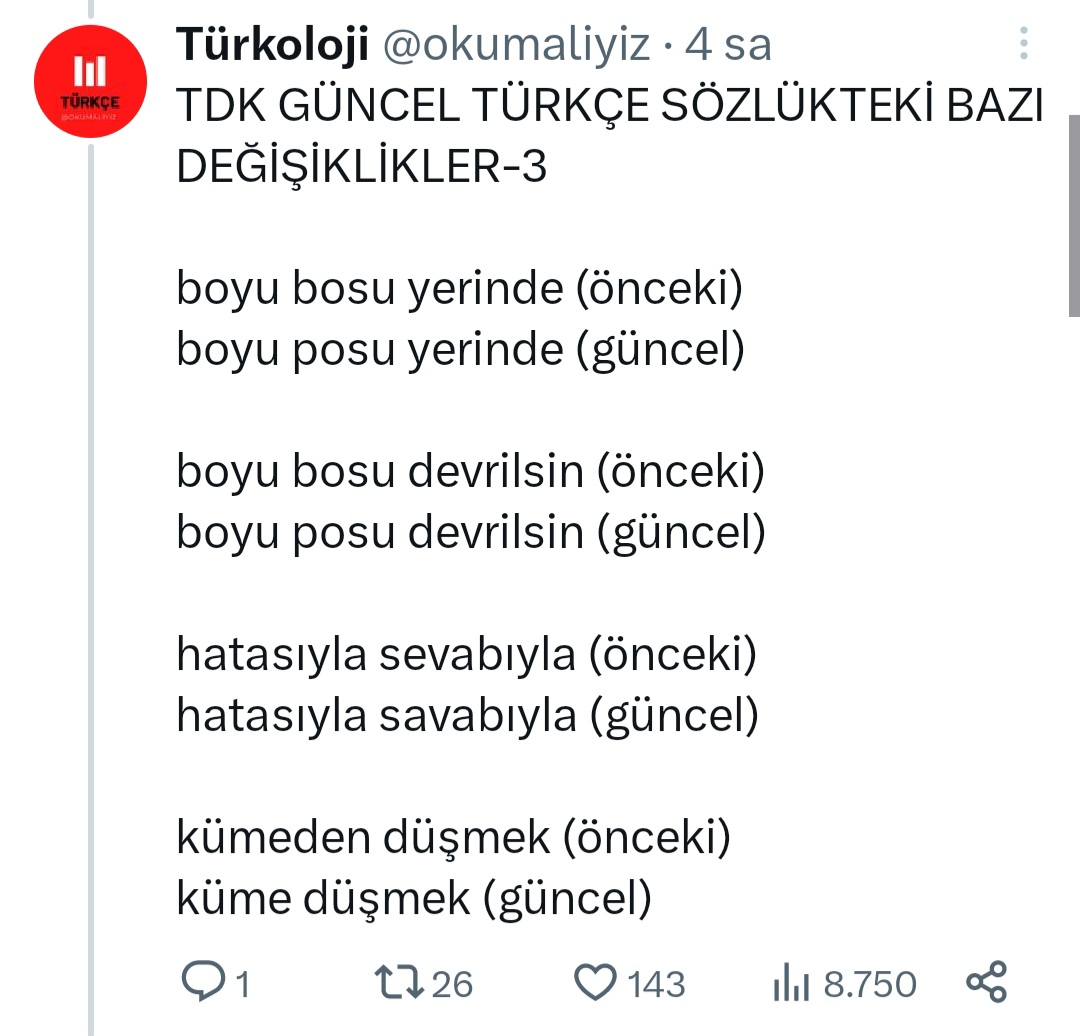This screenshot has height=1036, width=1080.
Task: Click the reply speech bubble icon
Action: 203,982
